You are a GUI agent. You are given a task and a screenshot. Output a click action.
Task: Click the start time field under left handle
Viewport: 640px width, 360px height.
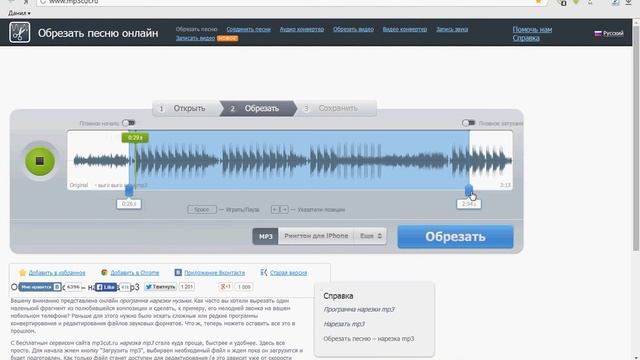point(129,204)
